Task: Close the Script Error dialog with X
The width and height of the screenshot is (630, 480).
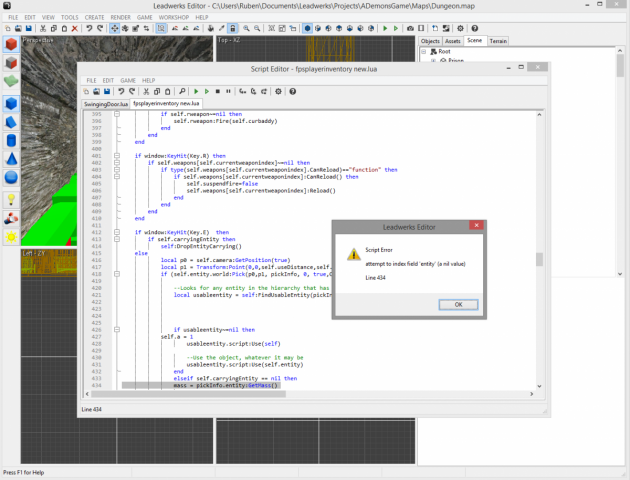Action: point(475,226)
